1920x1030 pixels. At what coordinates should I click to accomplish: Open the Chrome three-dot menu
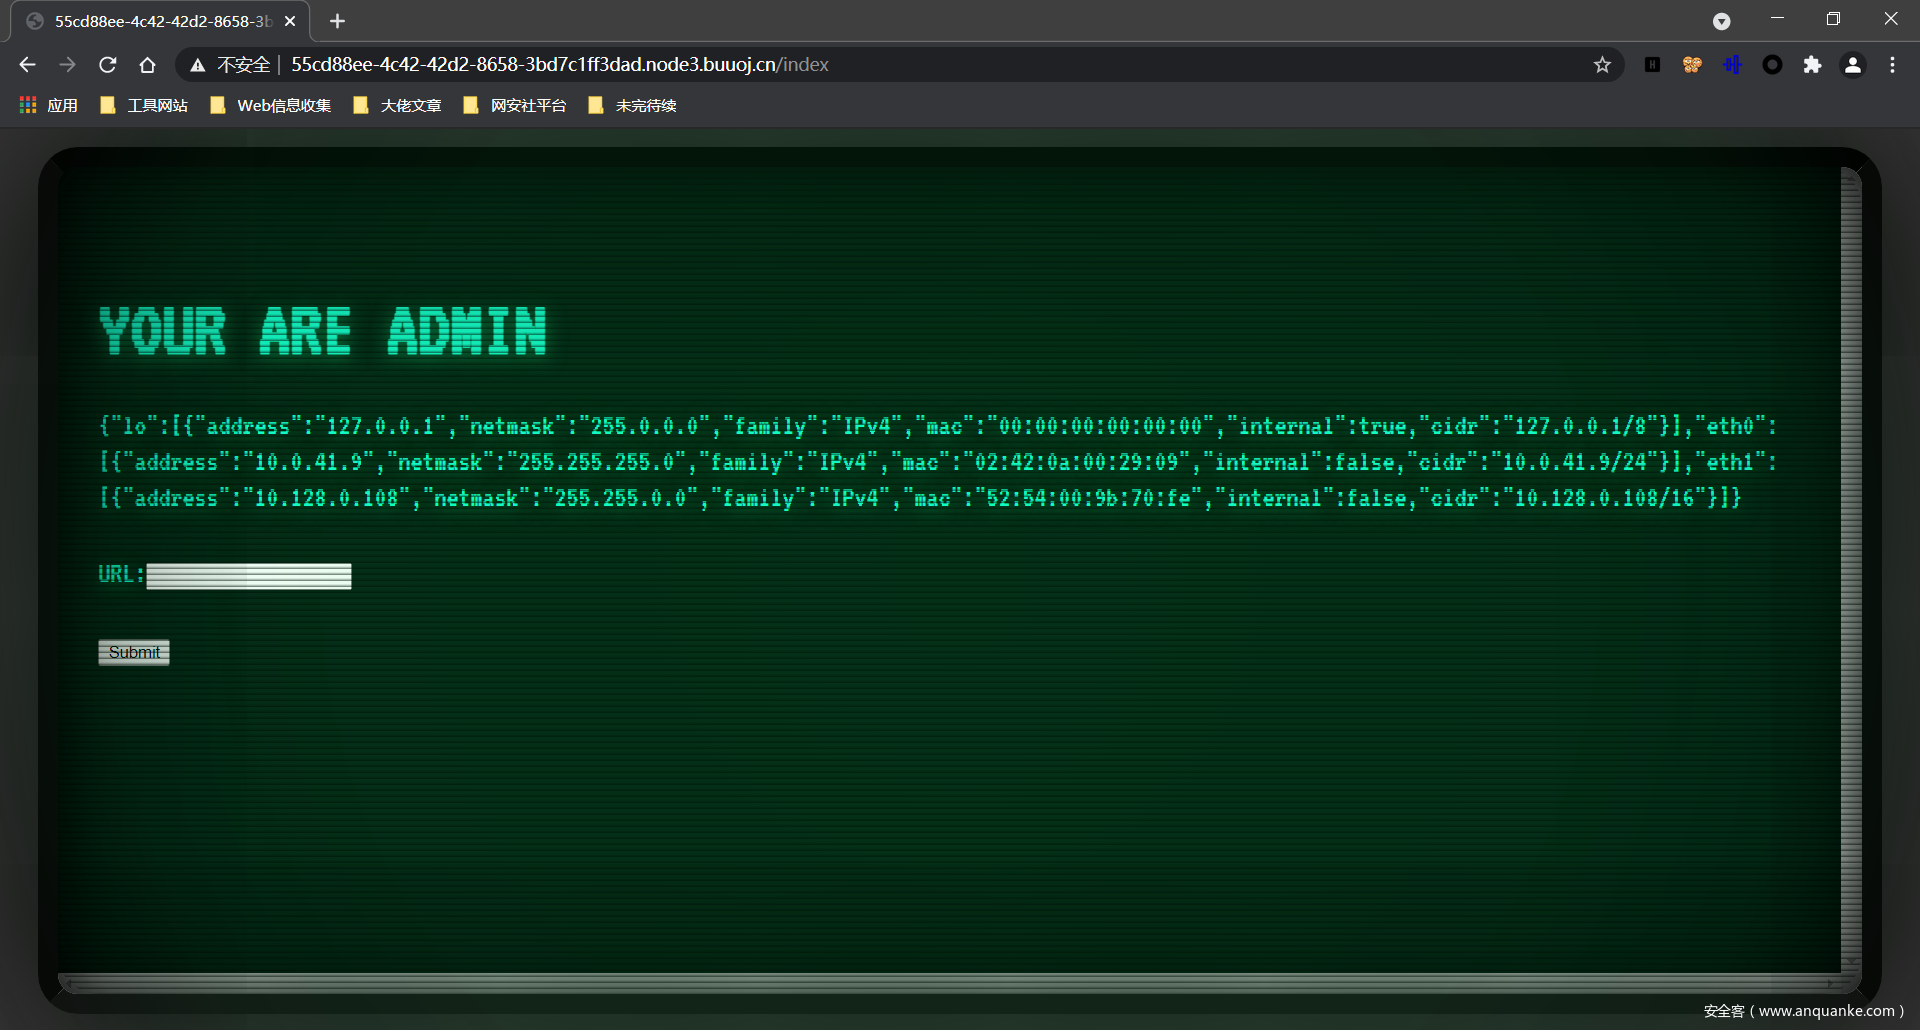(x=1892, y=65)
